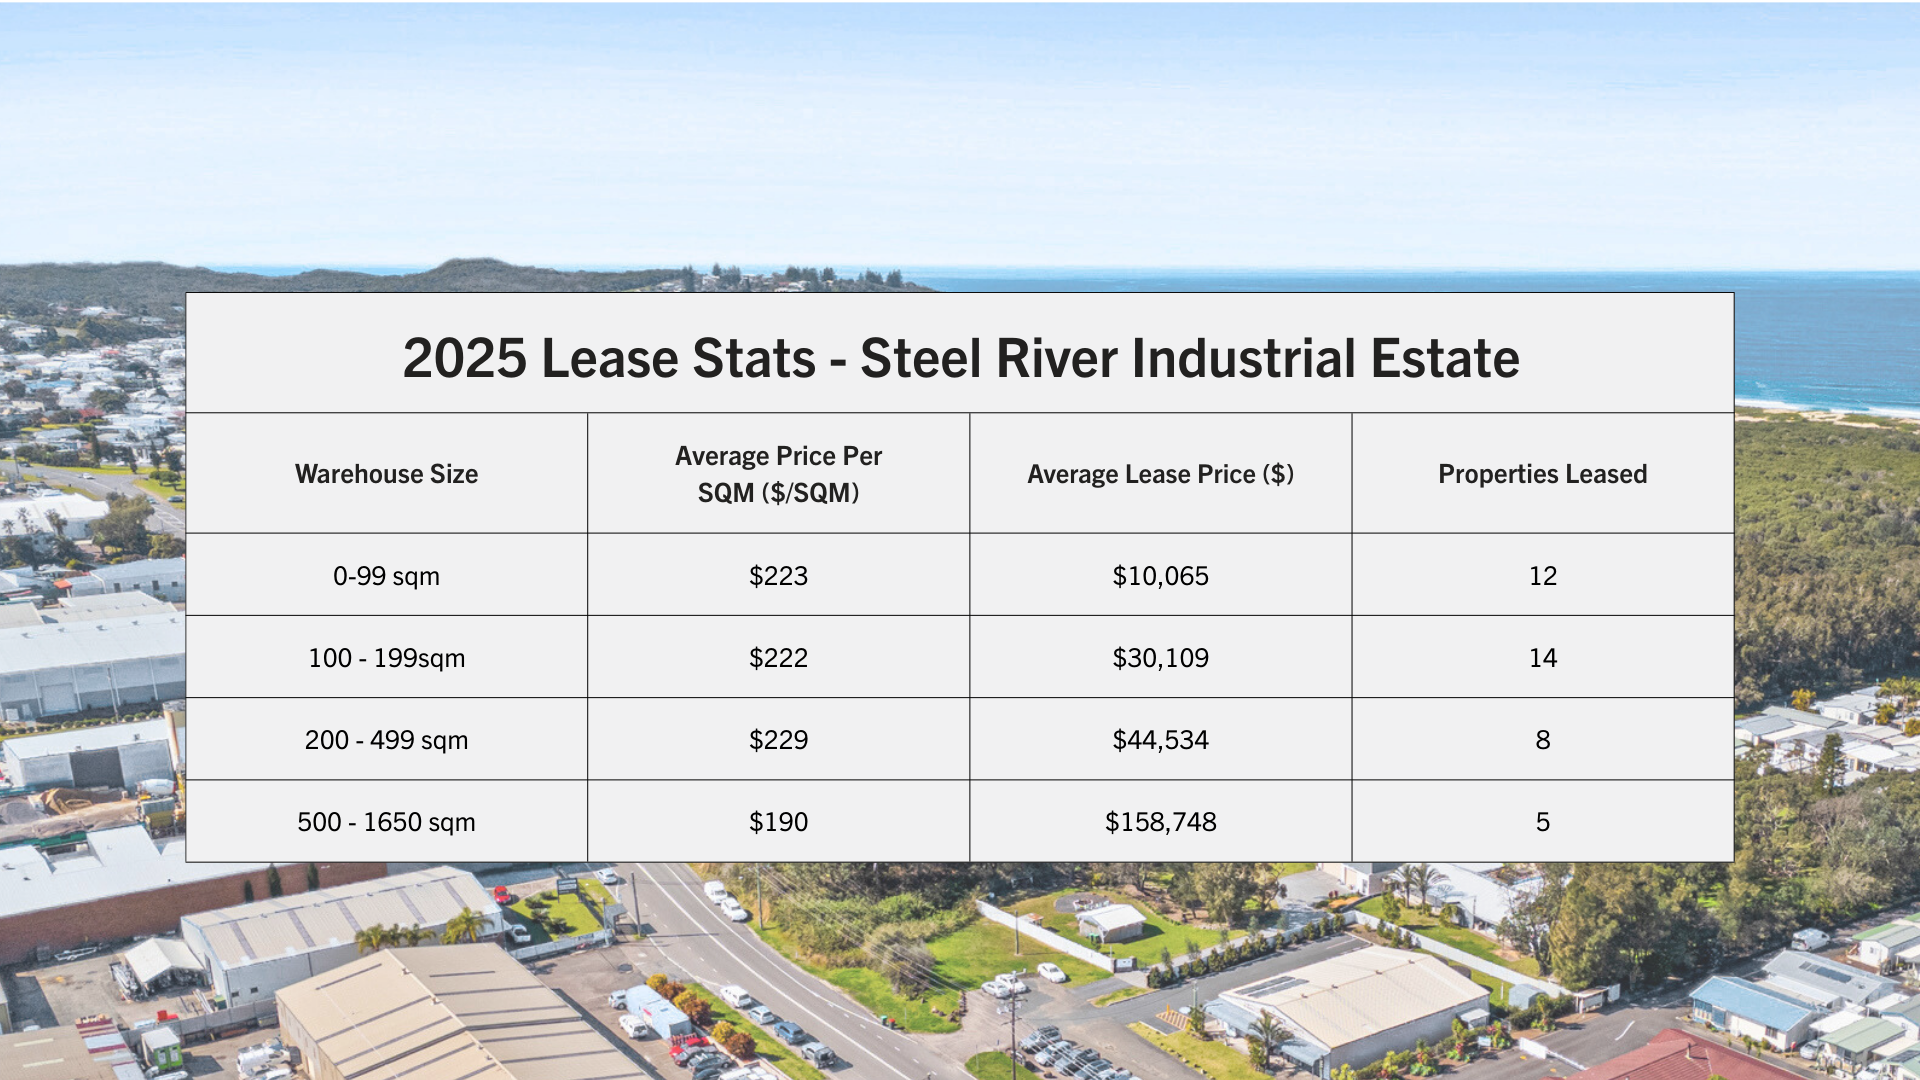This screenshot has width=1920, height=1080.
Task: Click the '$229' price cell
Action: 778,740
